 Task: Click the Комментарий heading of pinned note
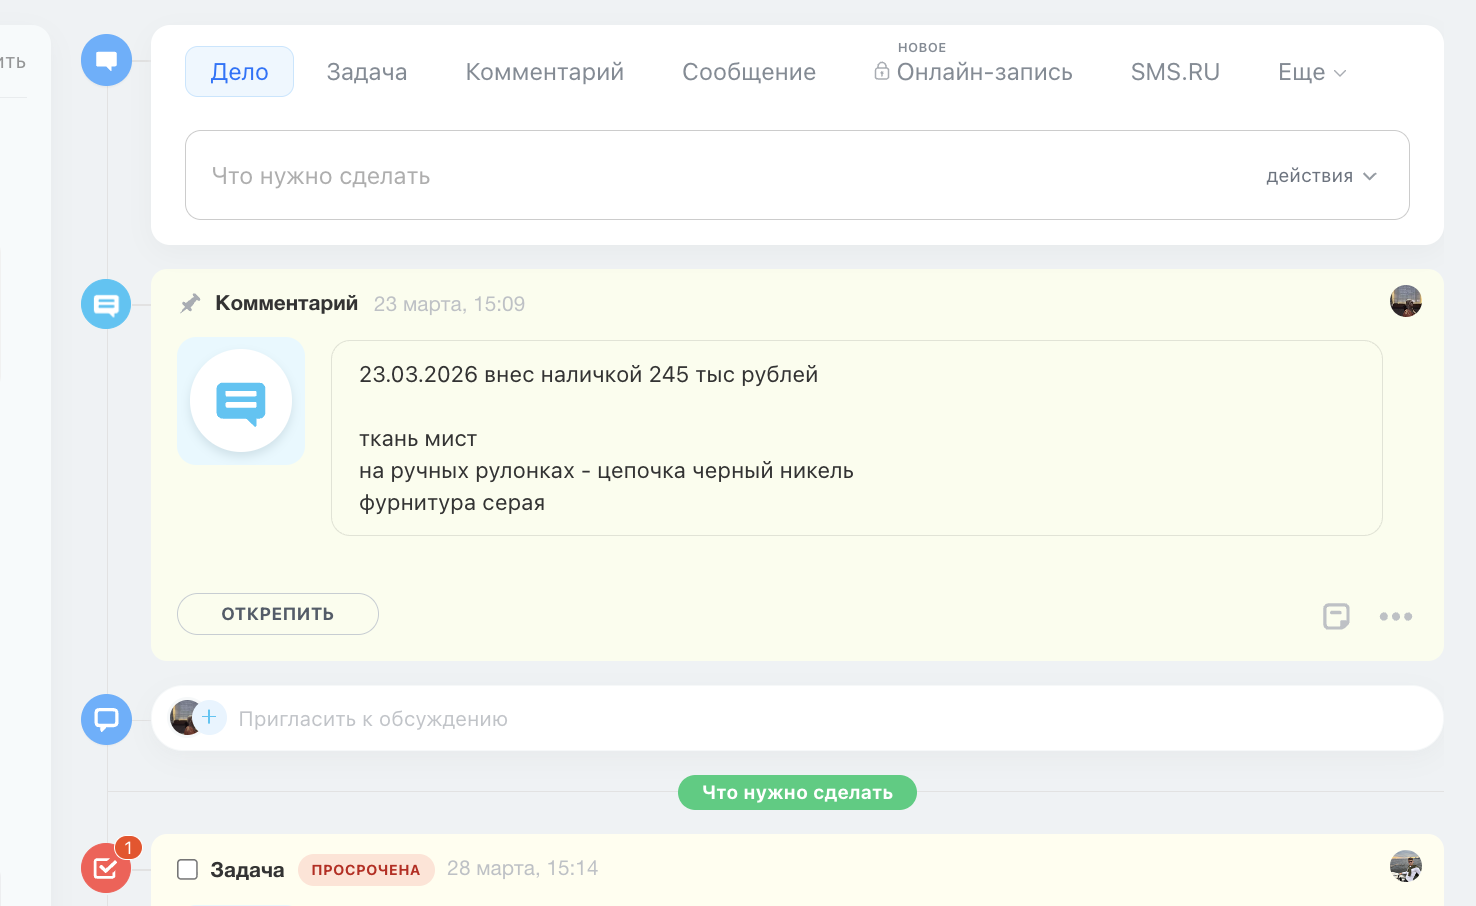pos(287,303)
